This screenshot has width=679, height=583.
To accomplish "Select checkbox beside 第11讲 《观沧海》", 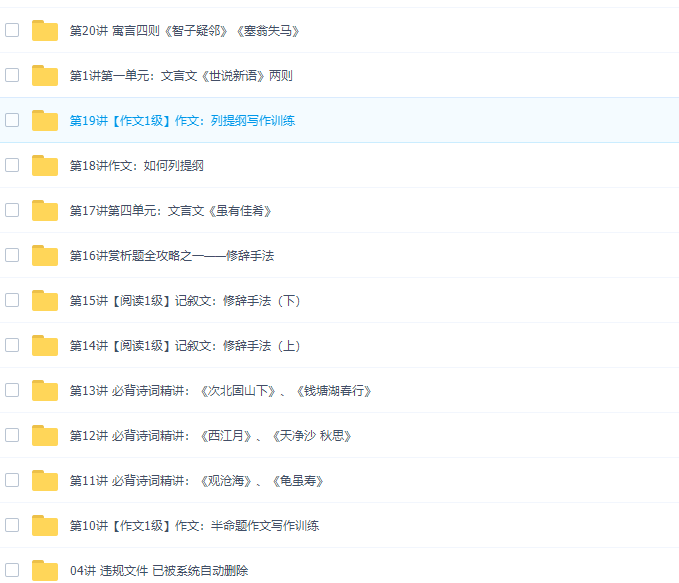I will [x=12, y=480].
